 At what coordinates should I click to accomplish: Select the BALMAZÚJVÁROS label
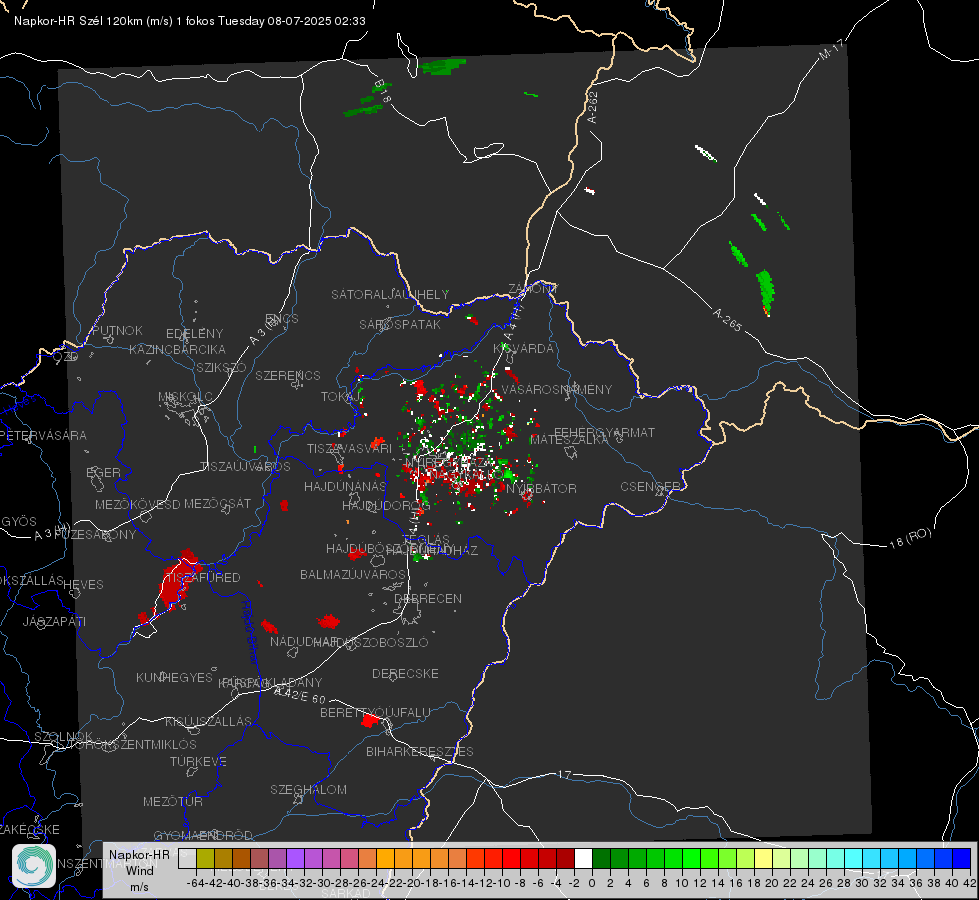(x=353, y=575)
